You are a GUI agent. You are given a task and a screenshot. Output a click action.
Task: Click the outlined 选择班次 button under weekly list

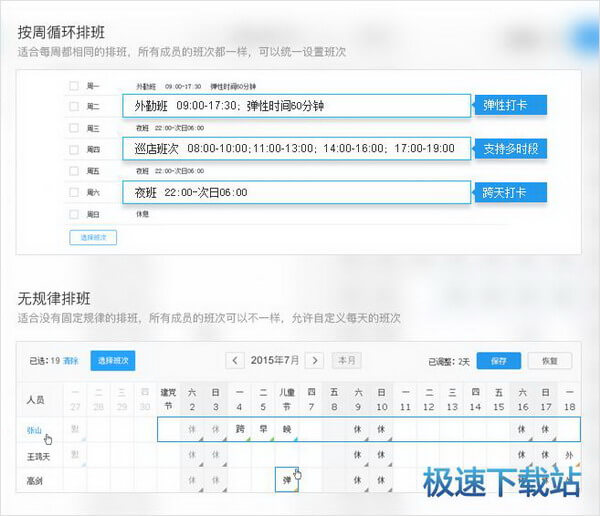click(x=93, y=237)
